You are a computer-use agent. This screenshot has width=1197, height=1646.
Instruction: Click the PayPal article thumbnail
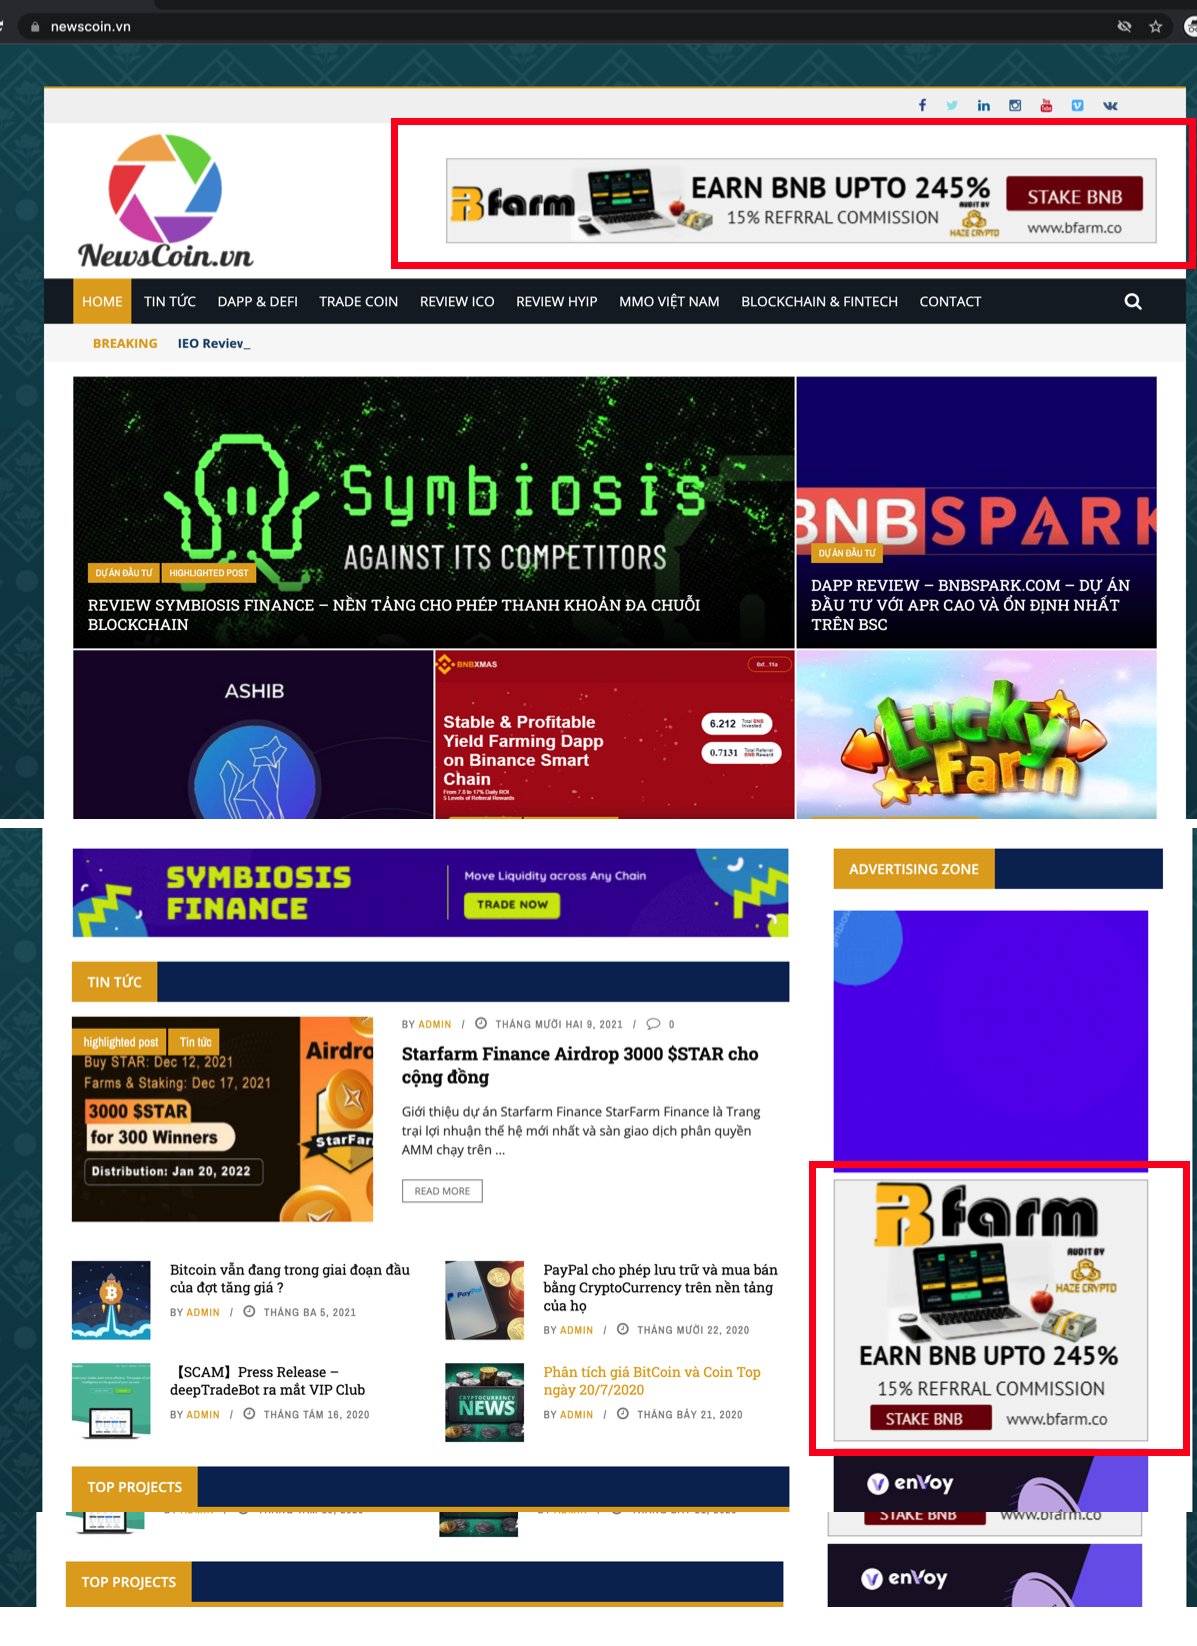[484, 1300]
